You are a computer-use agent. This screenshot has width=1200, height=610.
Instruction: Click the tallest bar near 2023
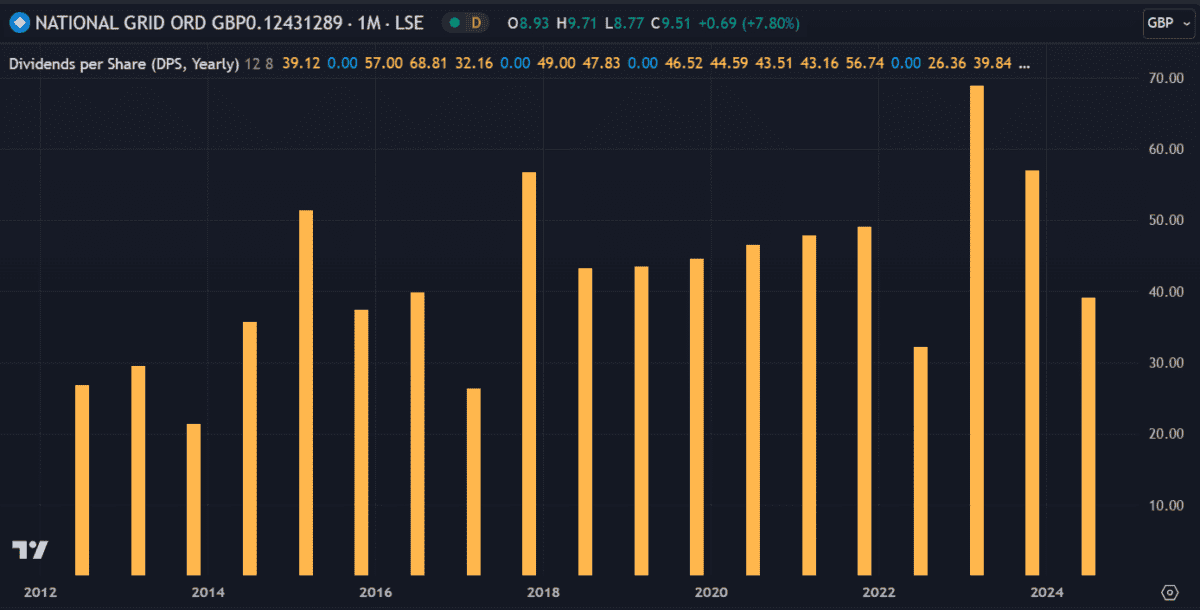click(x=977, y=330)
